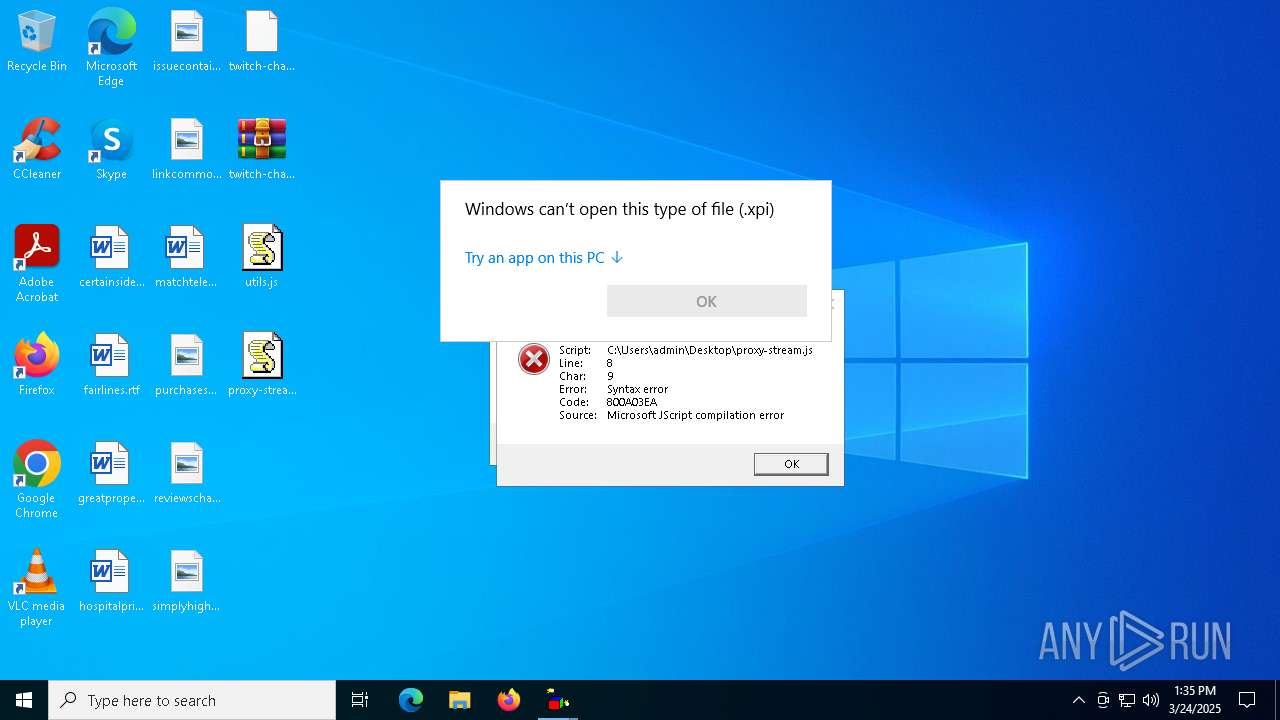Select the blank twitch-cha... file icon
Screen dimensions: 1280x720
point(262,42)
